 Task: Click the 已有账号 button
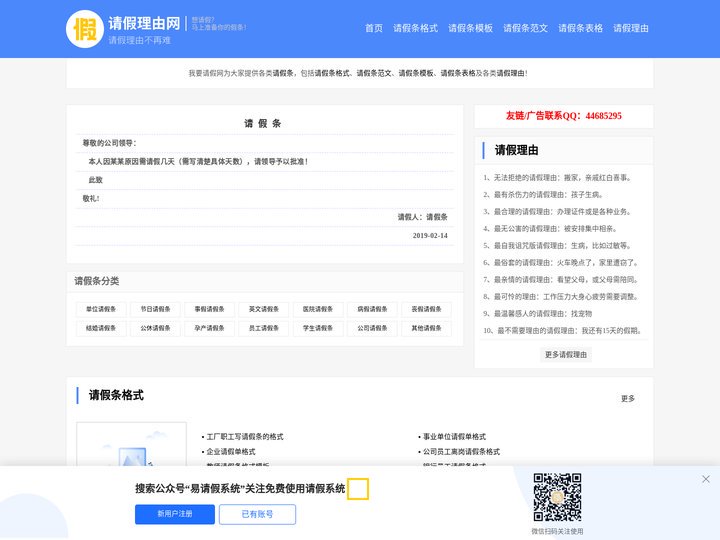pyautogui.click(x=258, y=514)
